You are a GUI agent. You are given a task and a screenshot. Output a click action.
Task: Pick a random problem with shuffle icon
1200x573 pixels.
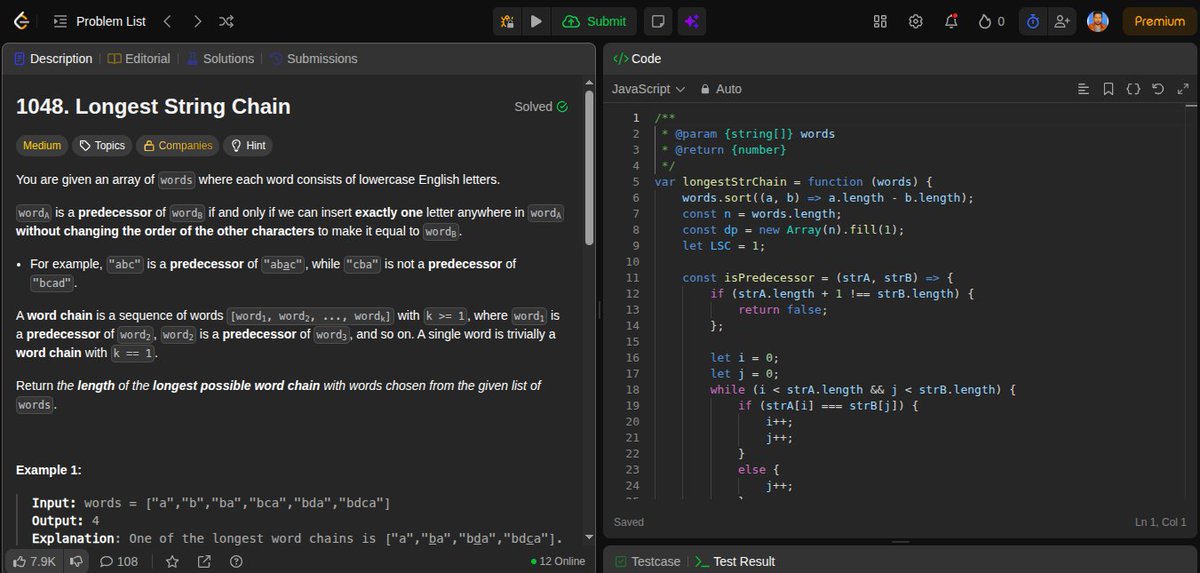point(227,21)
